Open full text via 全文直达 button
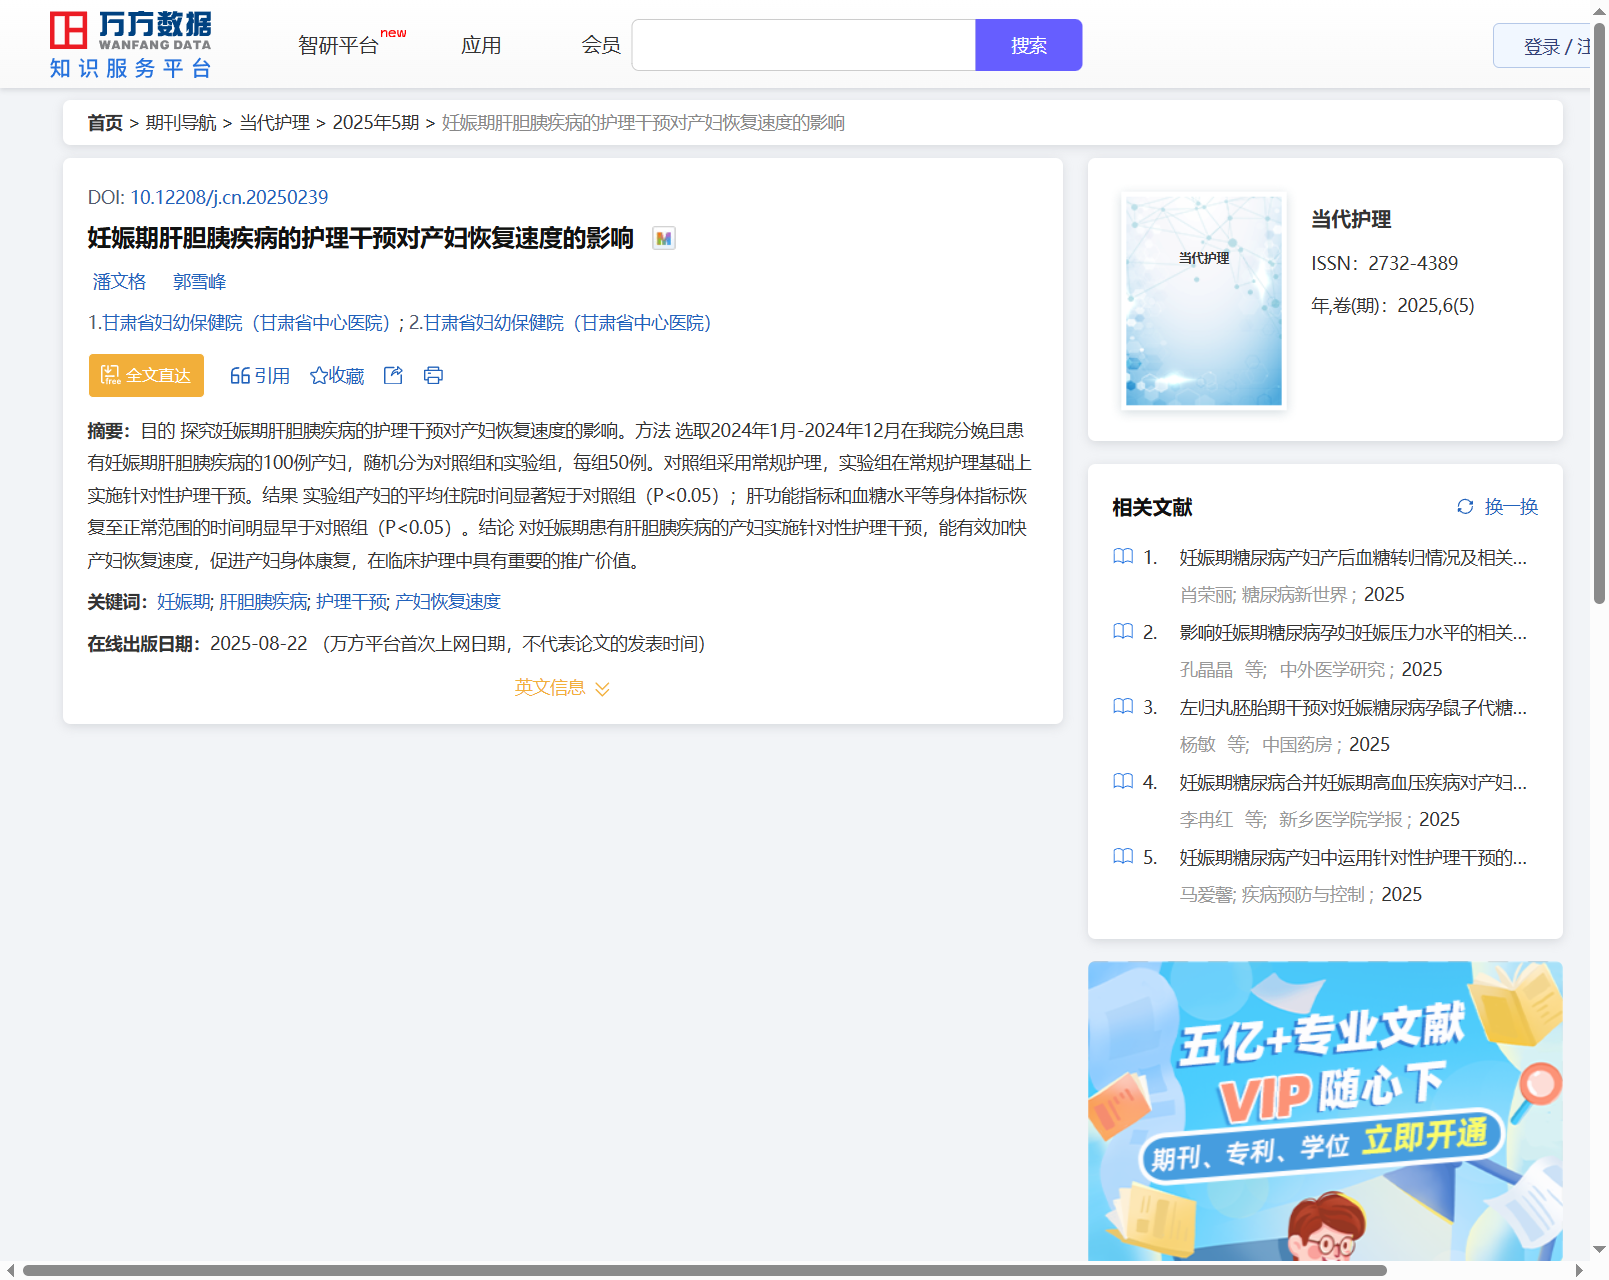The height and width of the screenshot is (1280, 1609). click(x=146, y=375)
